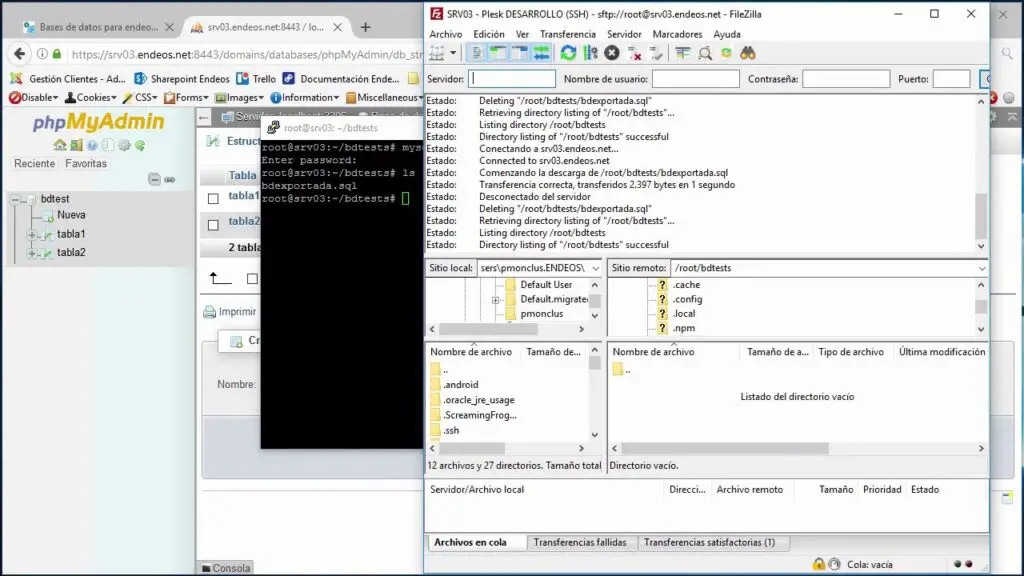The width and height of the screenshot is (1024, 576).
Task: Toggle processing of the transfer queue
Action: [x=590, y=53]
